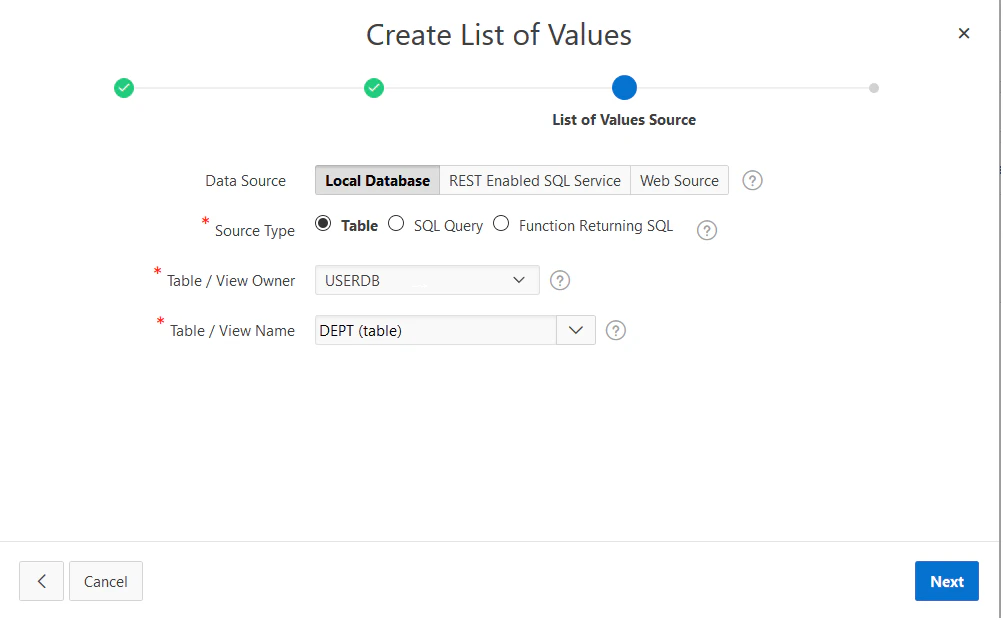Choose Function Returning SQL radio option
The width and height of the screenshot is (1003, 621).
coord(501,223)
